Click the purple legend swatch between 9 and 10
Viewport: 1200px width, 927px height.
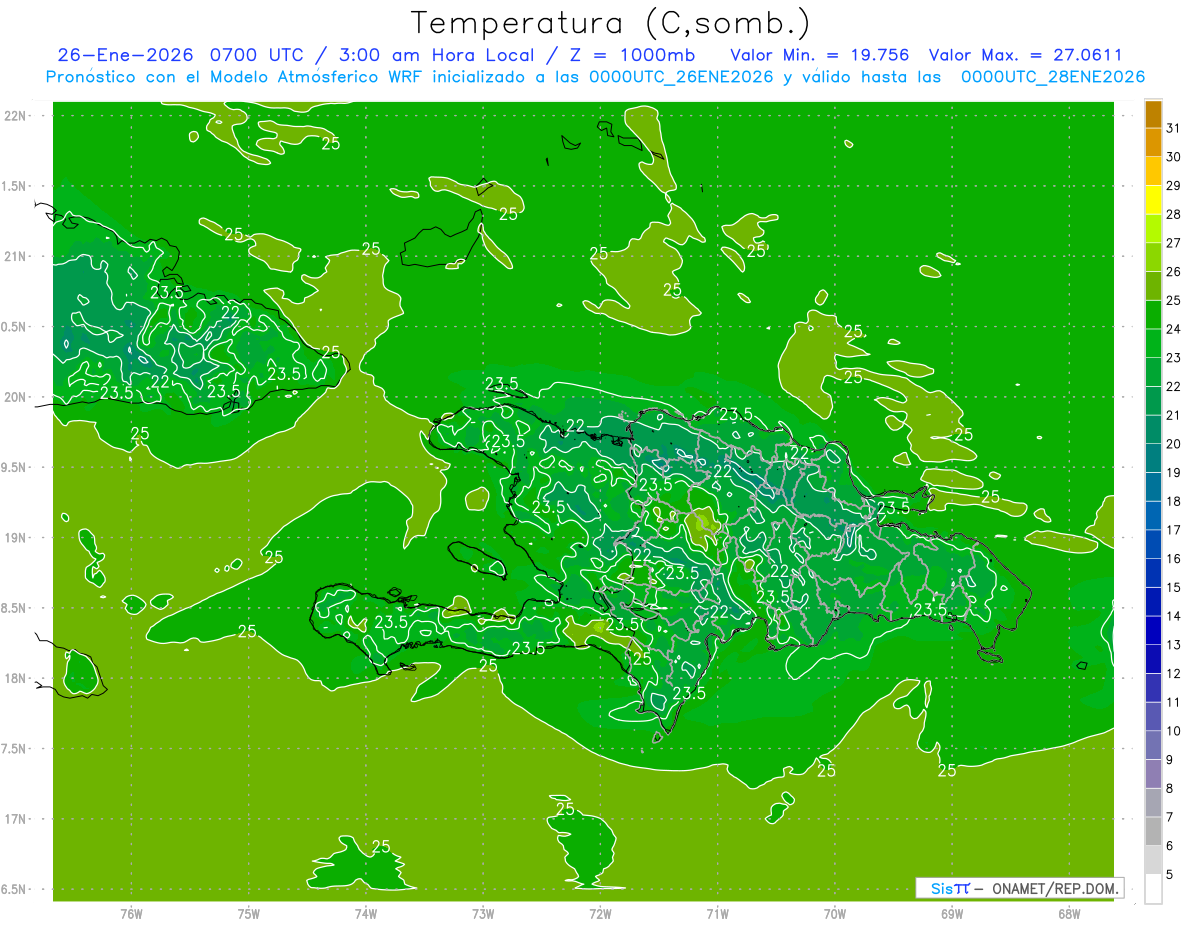1153,746
